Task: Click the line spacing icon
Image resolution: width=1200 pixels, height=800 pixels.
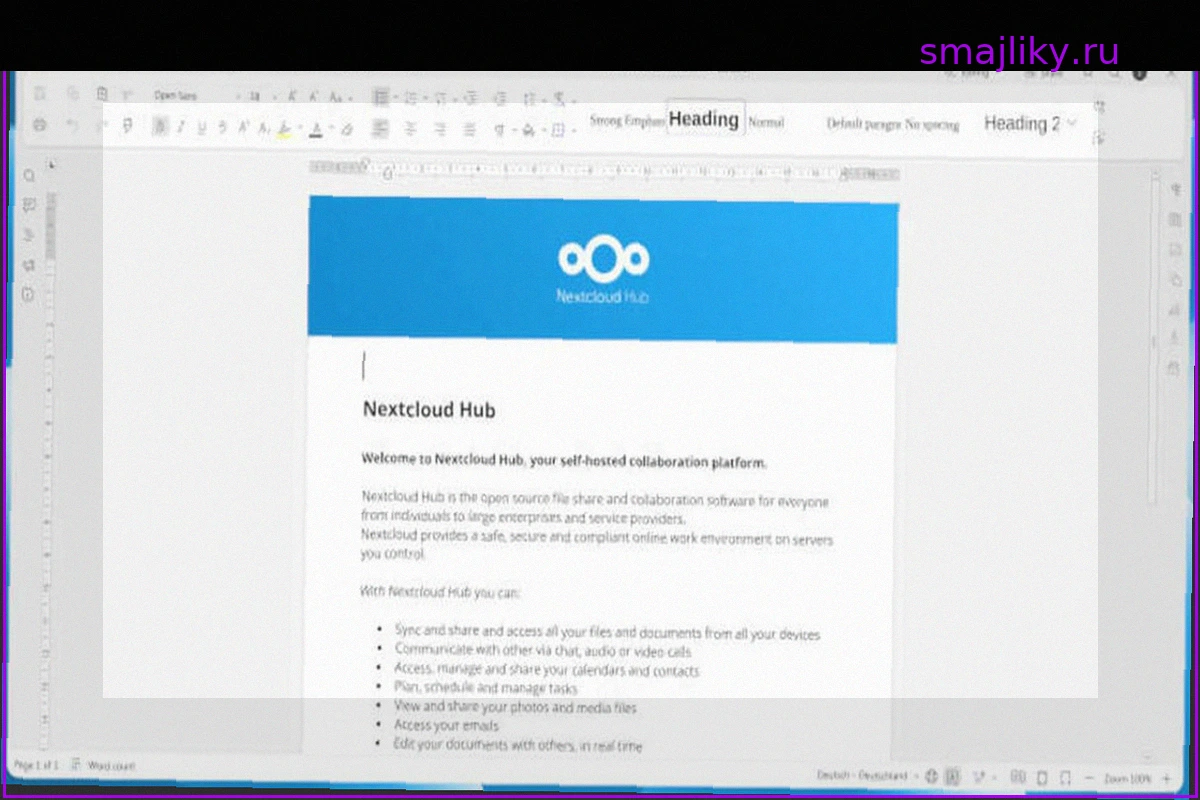Action: (x=530, y=99)
